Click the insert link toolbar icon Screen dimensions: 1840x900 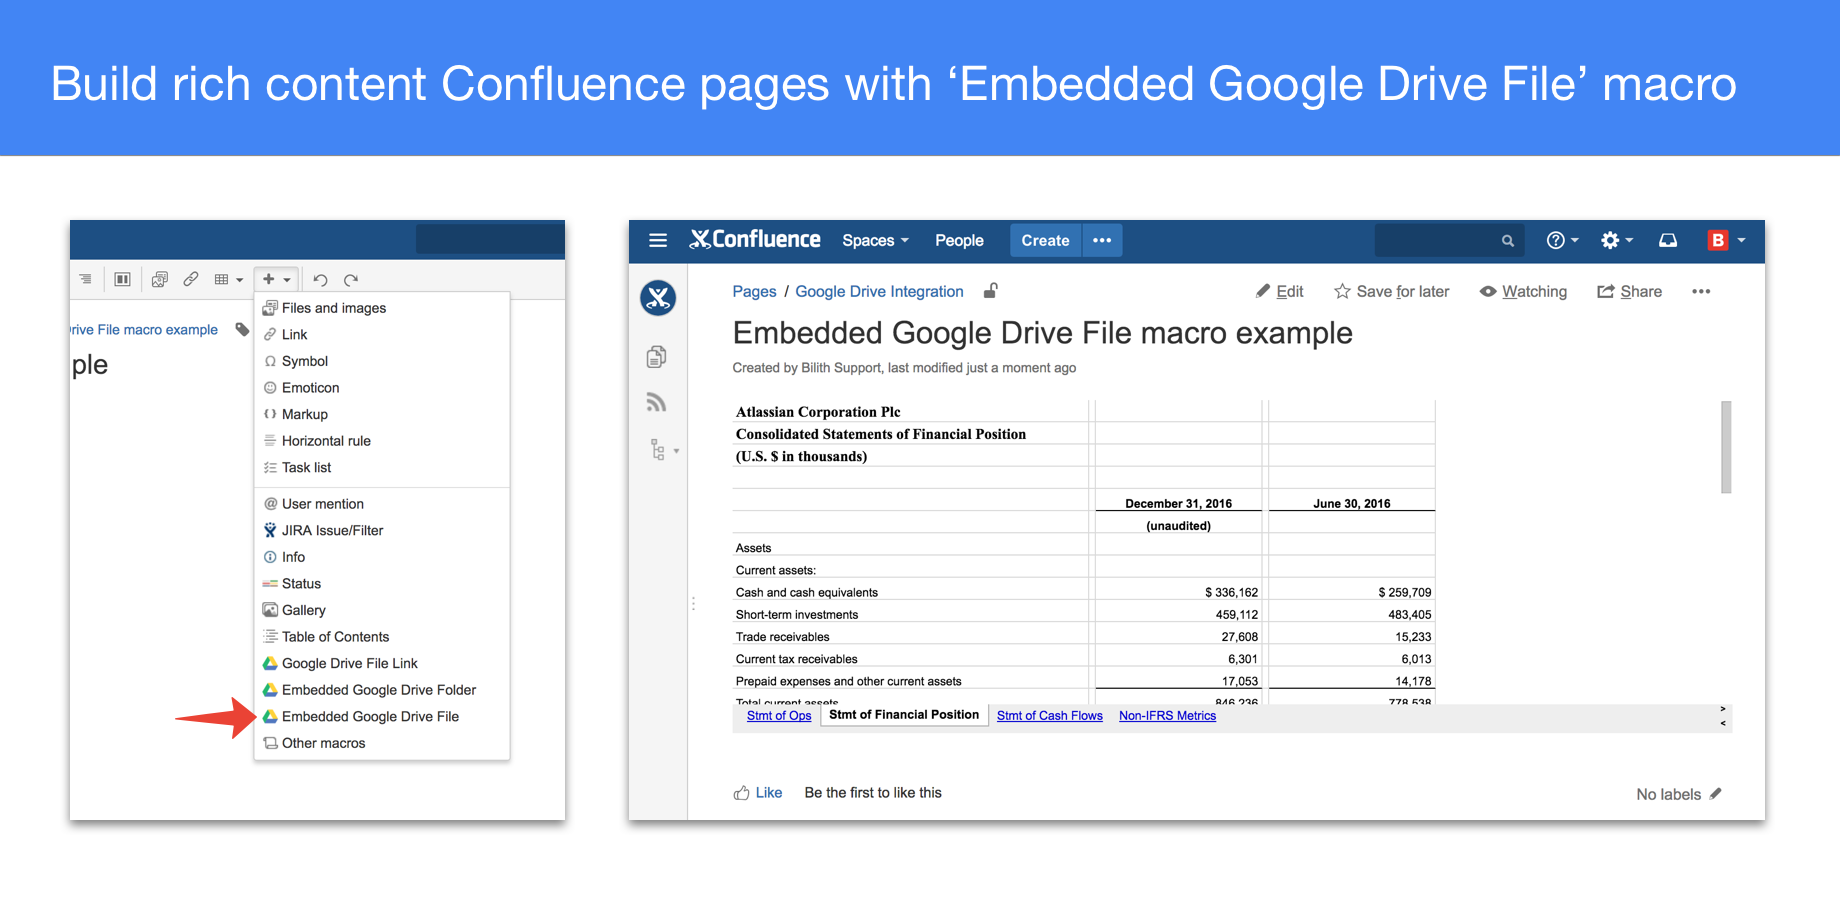tap(190, 279)
